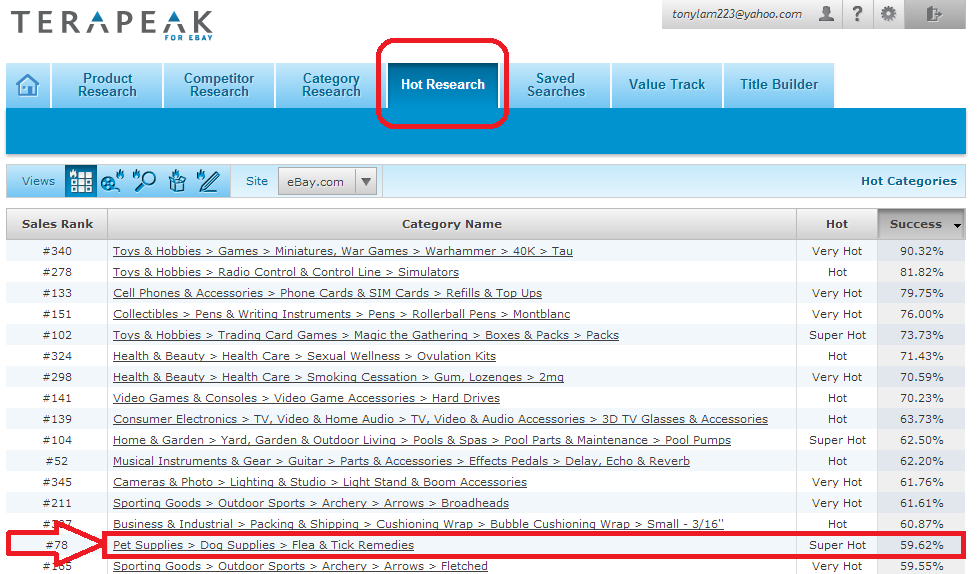This screenshot has height=574, width=978.
Task: Open the Refills & Top Ups category link
Action: tap(327, 293)
